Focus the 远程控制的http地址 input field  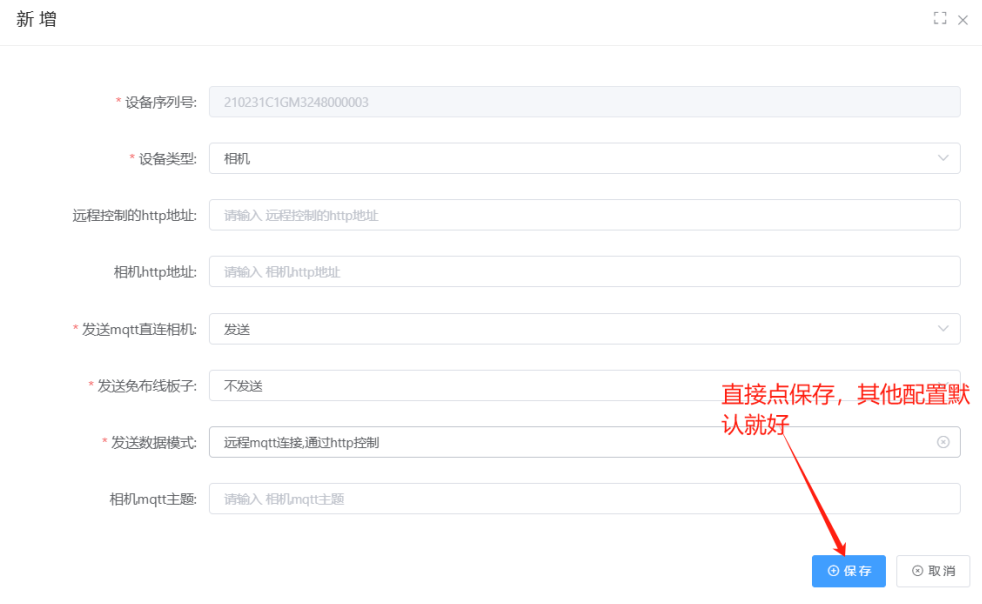[x=584, y=215]
